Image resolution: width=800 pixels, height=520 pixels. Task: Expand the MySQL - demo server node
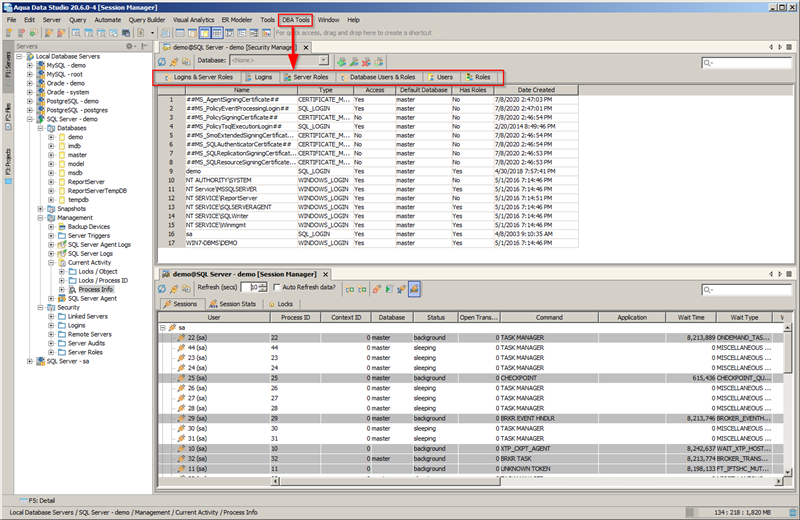click(x=30, y=65)
